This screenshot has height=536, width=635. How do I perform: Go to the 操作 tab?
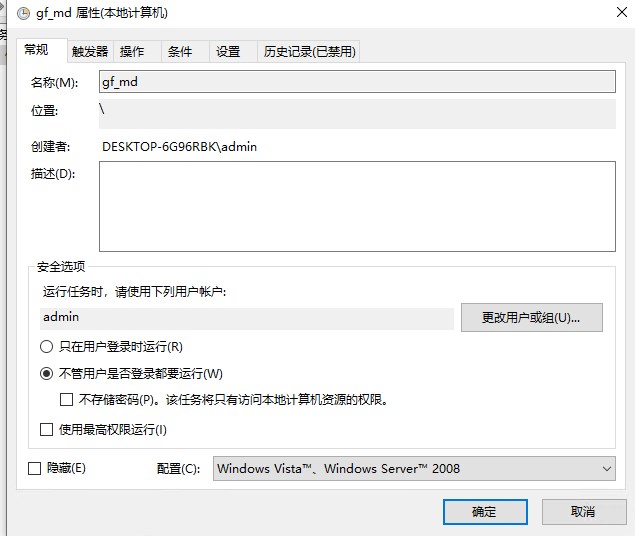132,52
